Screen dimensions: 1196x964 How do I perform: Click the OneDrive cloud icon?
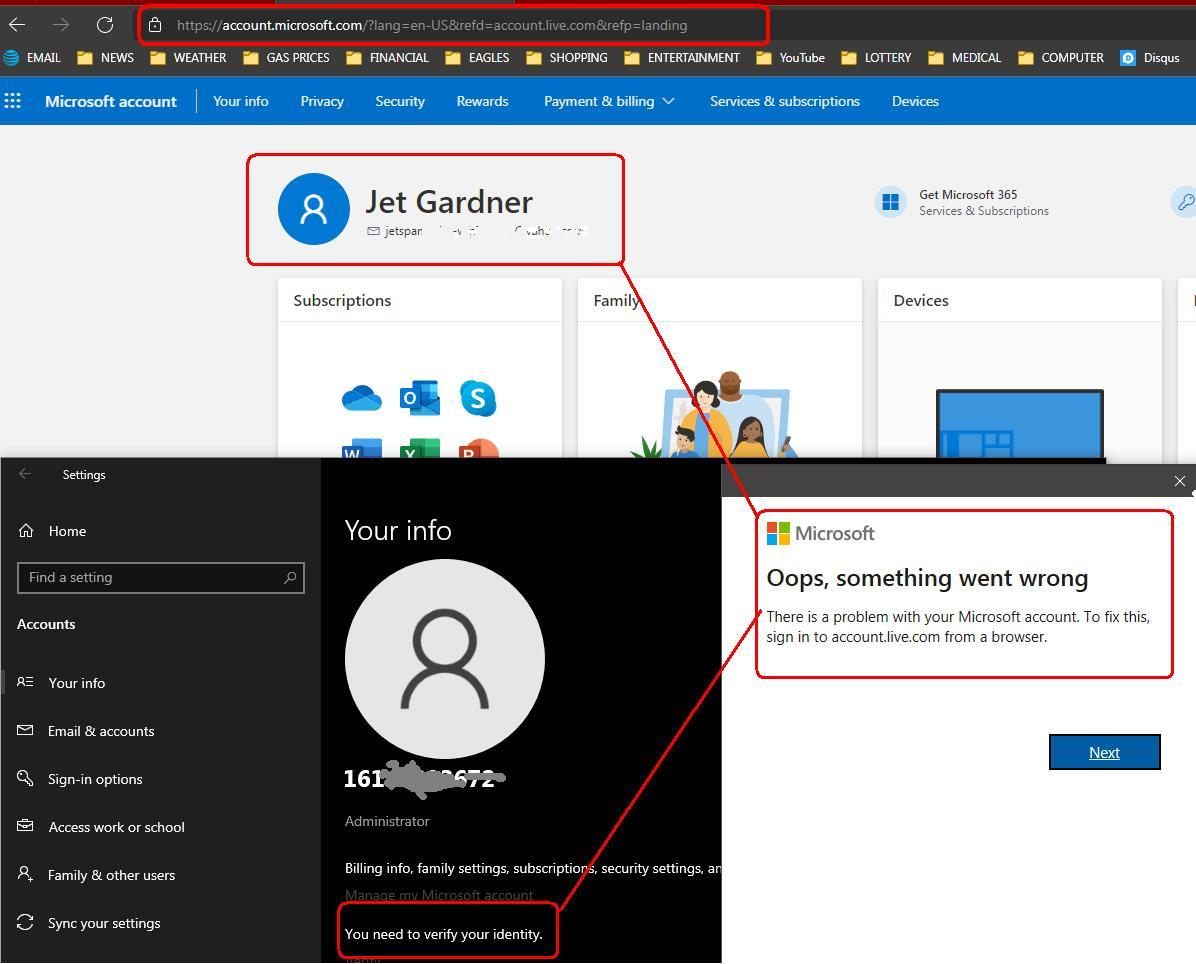[x=362, y=398]
